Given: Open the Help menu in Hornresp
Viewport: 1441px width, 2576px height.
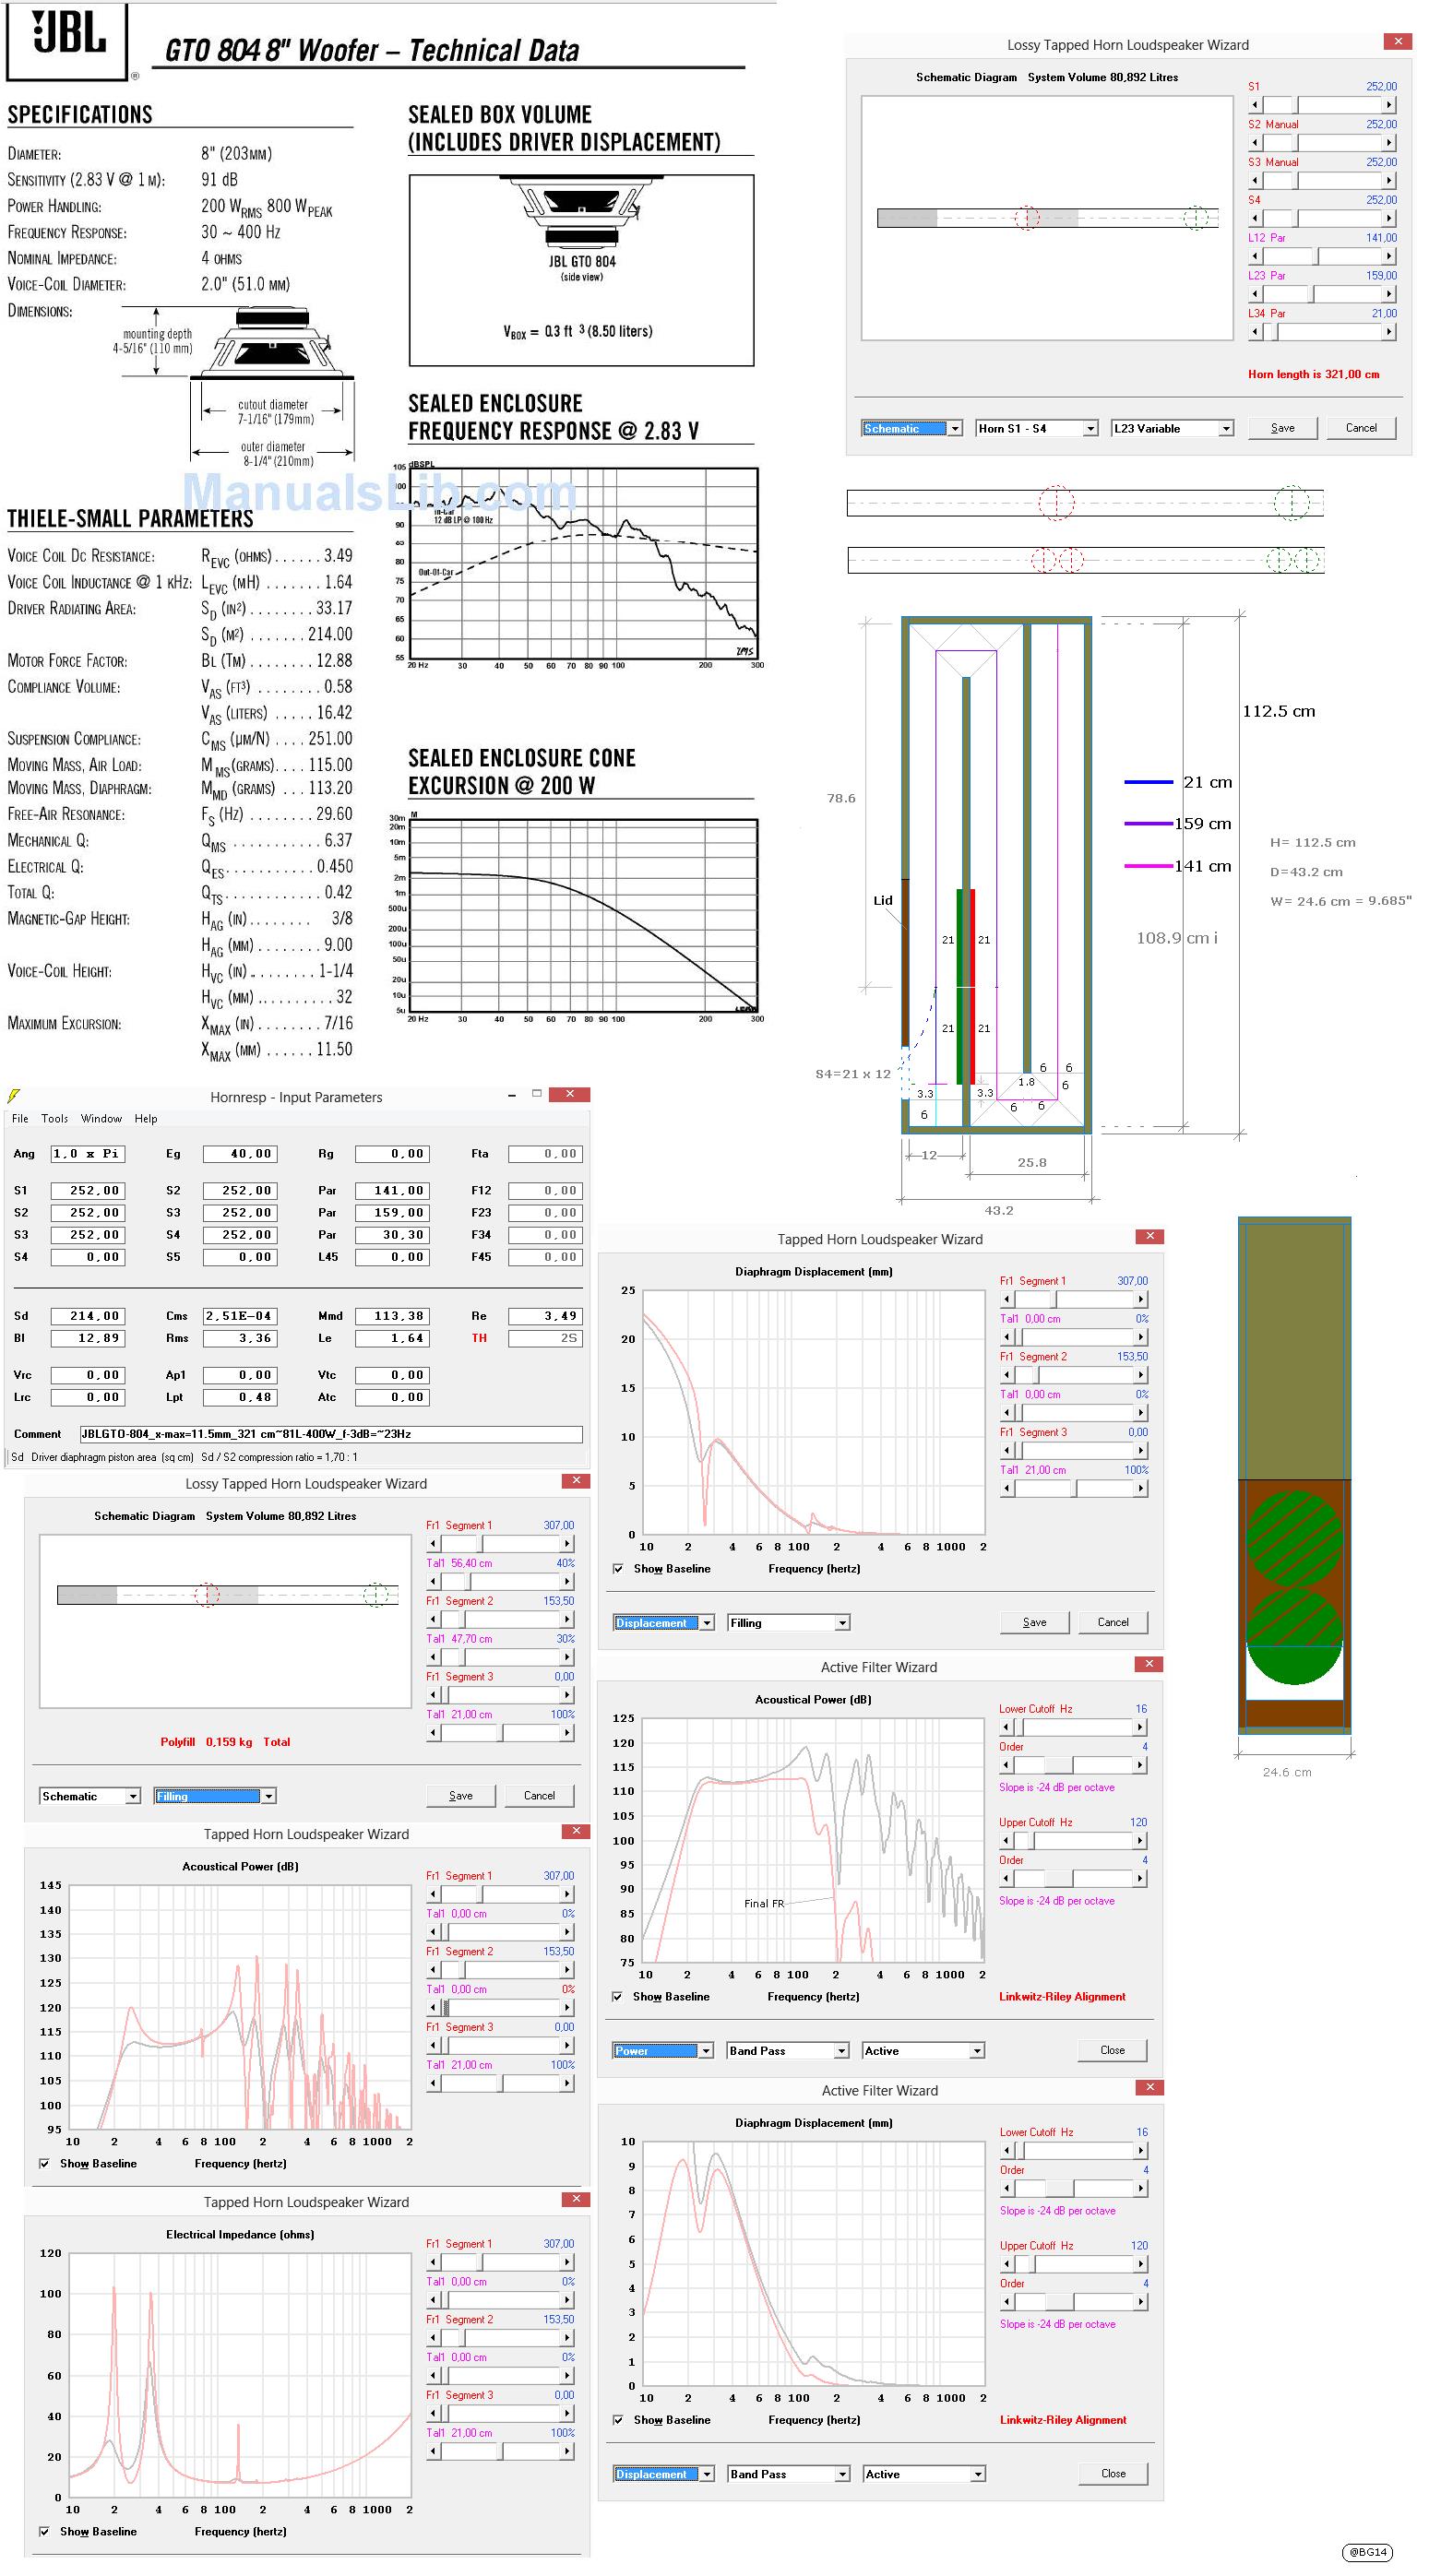Looking at the screenshot, I should click(146, 1119).
